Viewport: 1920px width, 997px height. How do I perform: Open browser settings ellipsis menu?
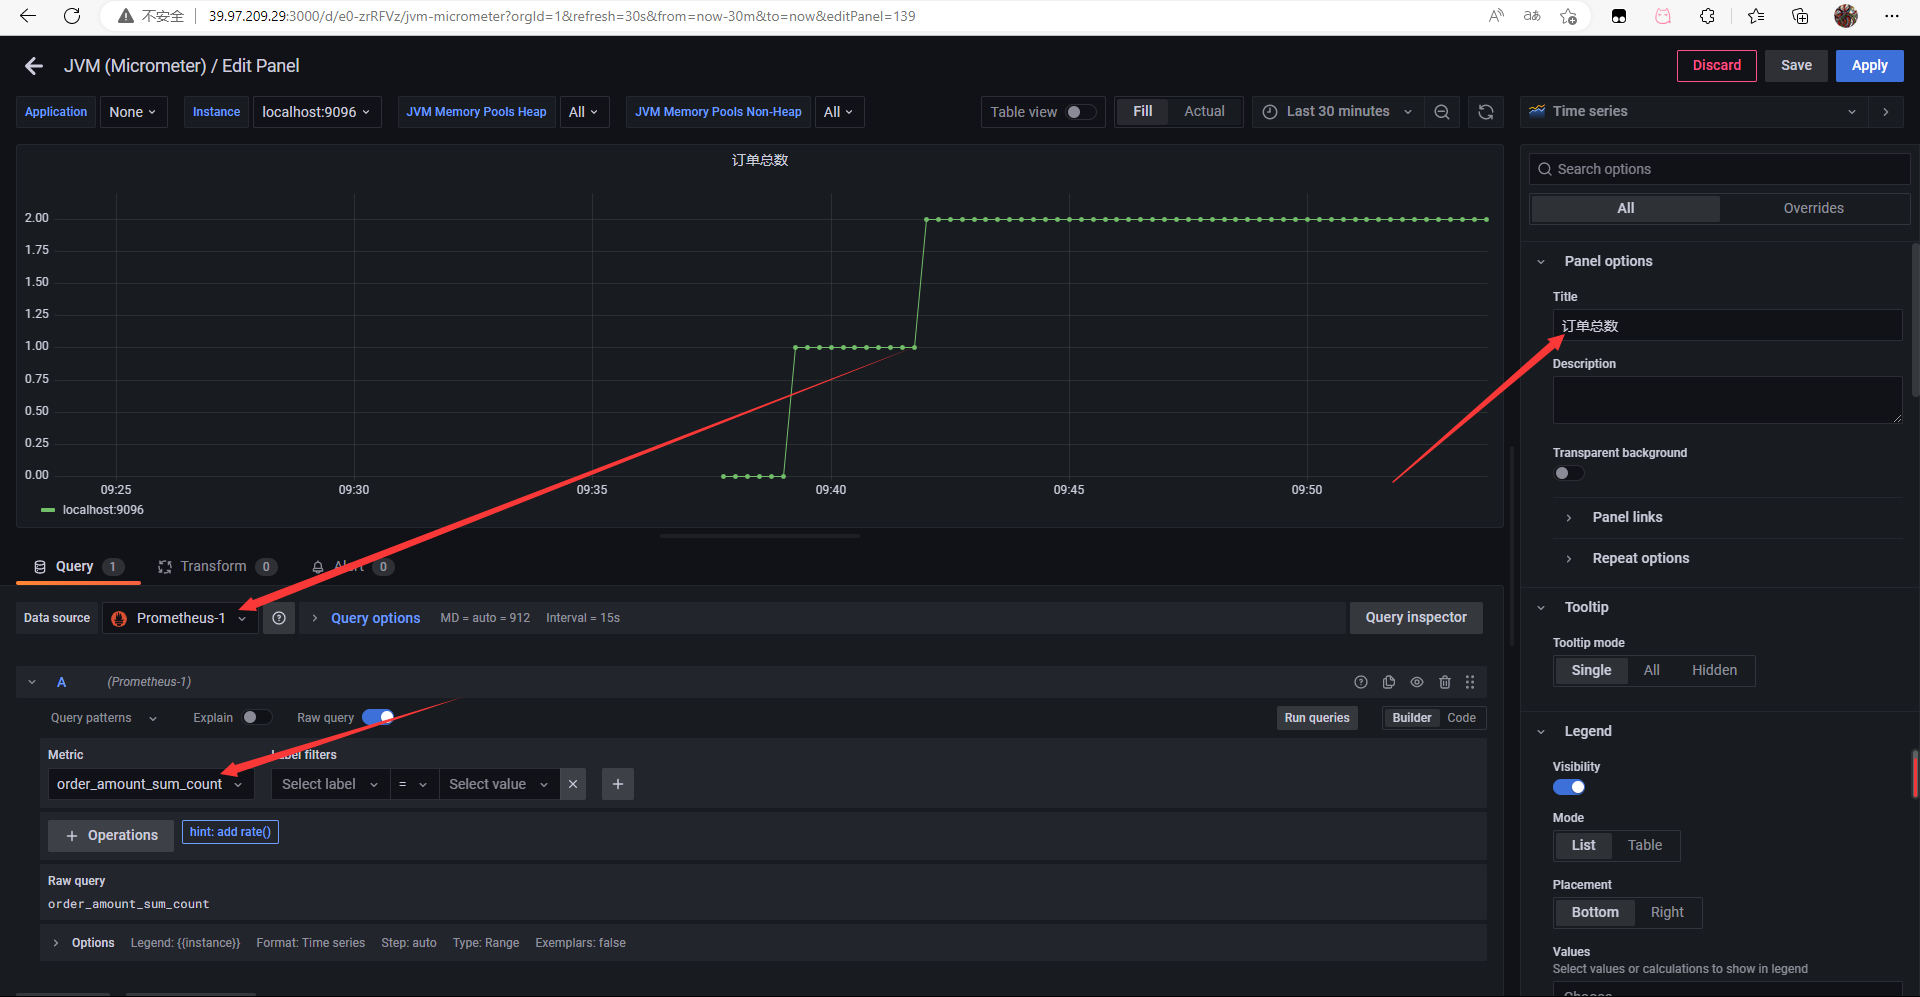coord(1891,16)
